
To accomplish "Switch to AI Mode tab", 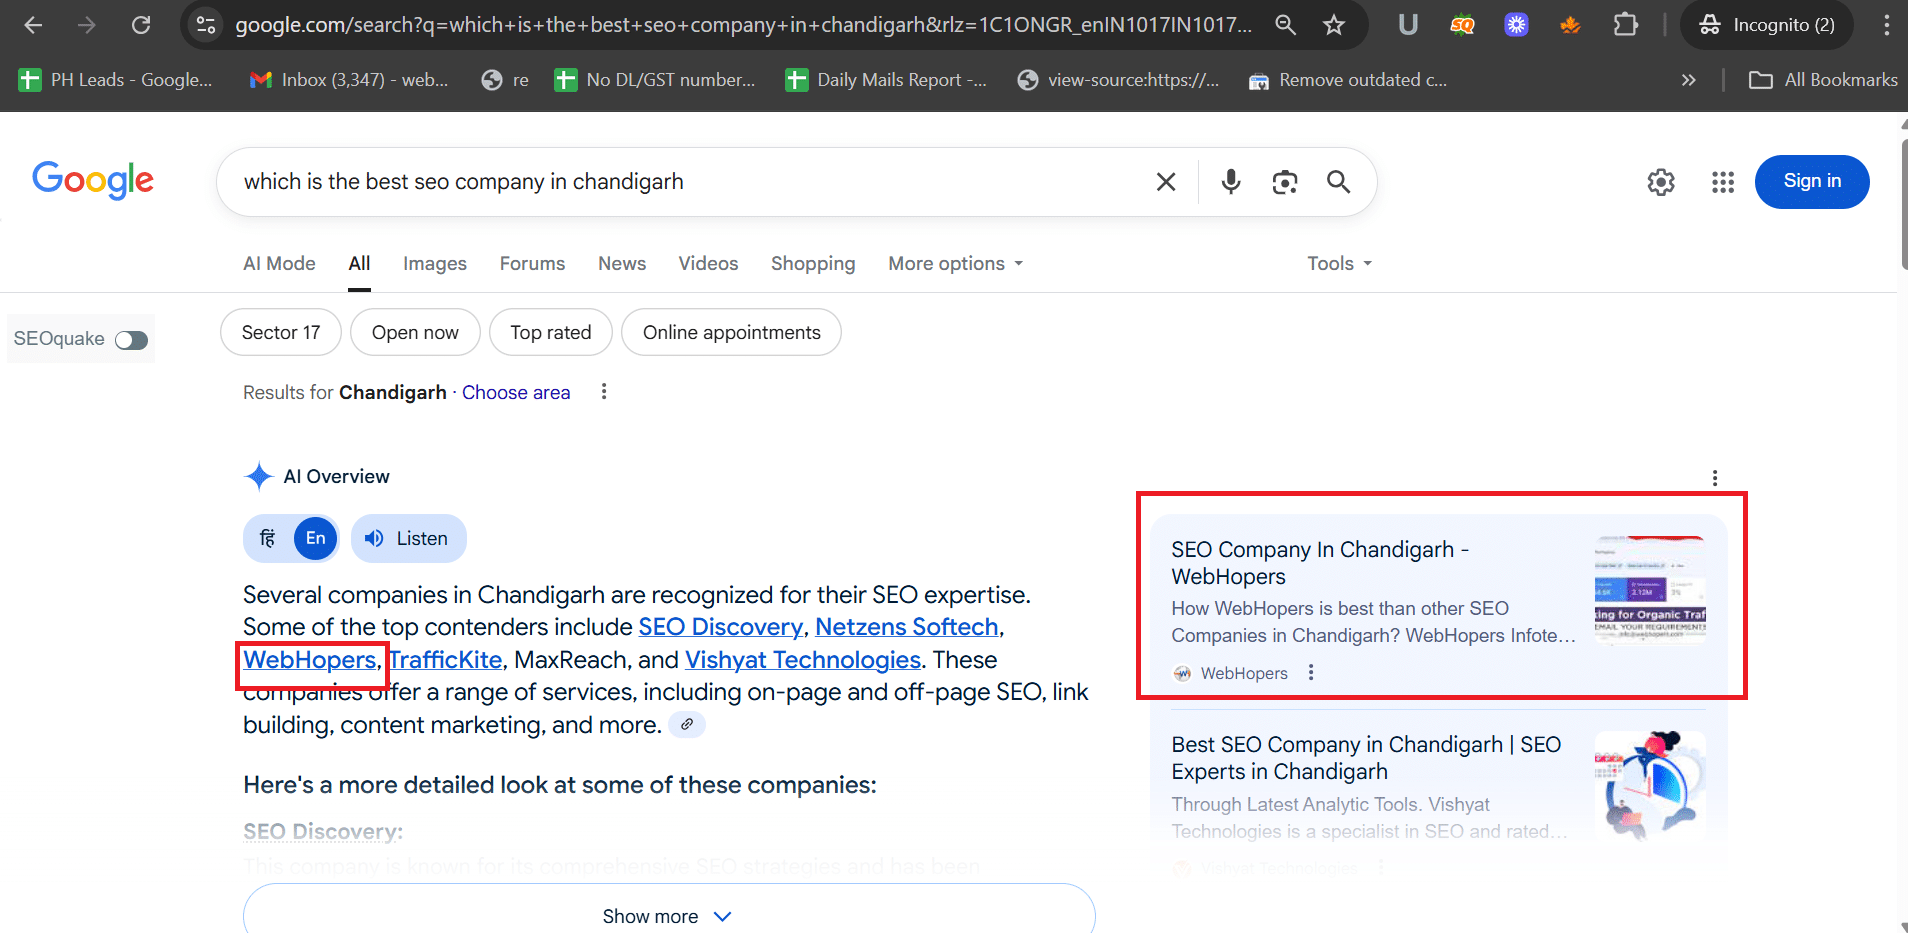I will pyautogui.click(x=279, y=264).
